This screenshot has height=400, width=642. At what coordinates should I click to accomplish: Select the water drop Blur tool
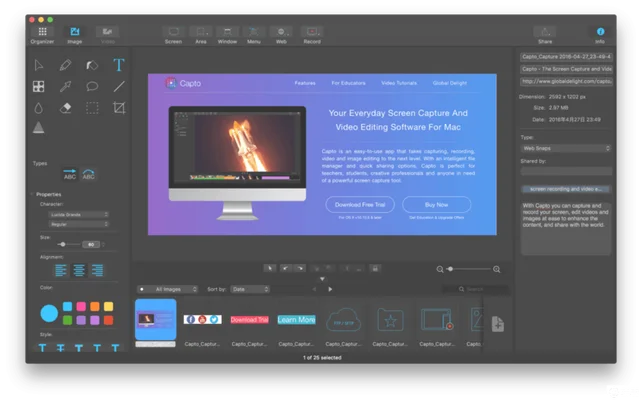pyautogui.click(x=38, y=108)
